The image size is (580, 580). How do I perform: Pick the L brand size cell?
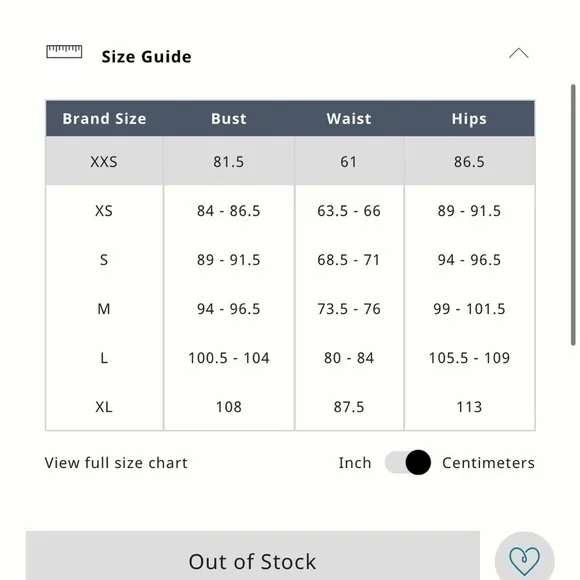tap(104, 358)
